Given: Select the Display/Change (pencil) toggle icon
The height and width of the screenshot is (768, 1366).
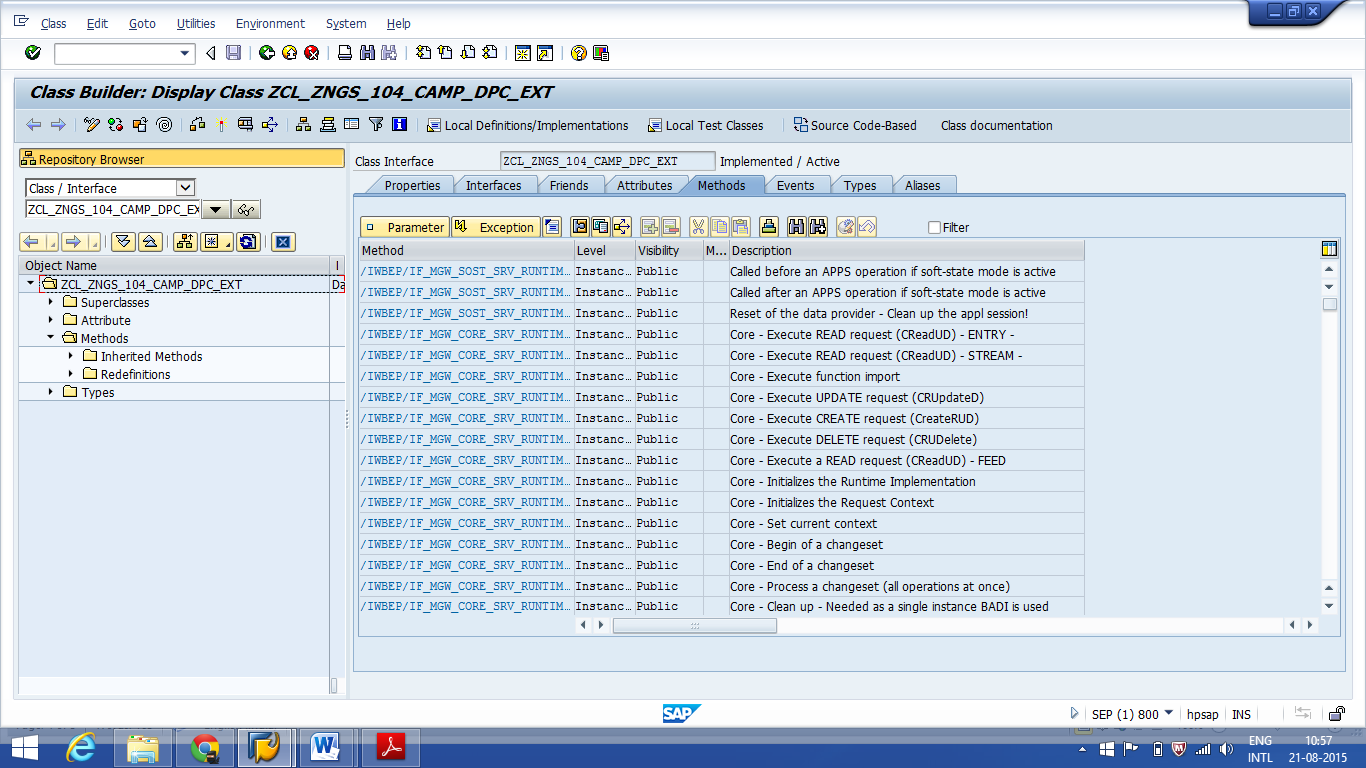Looking at the screenshot, I should (x=92, y=125).
